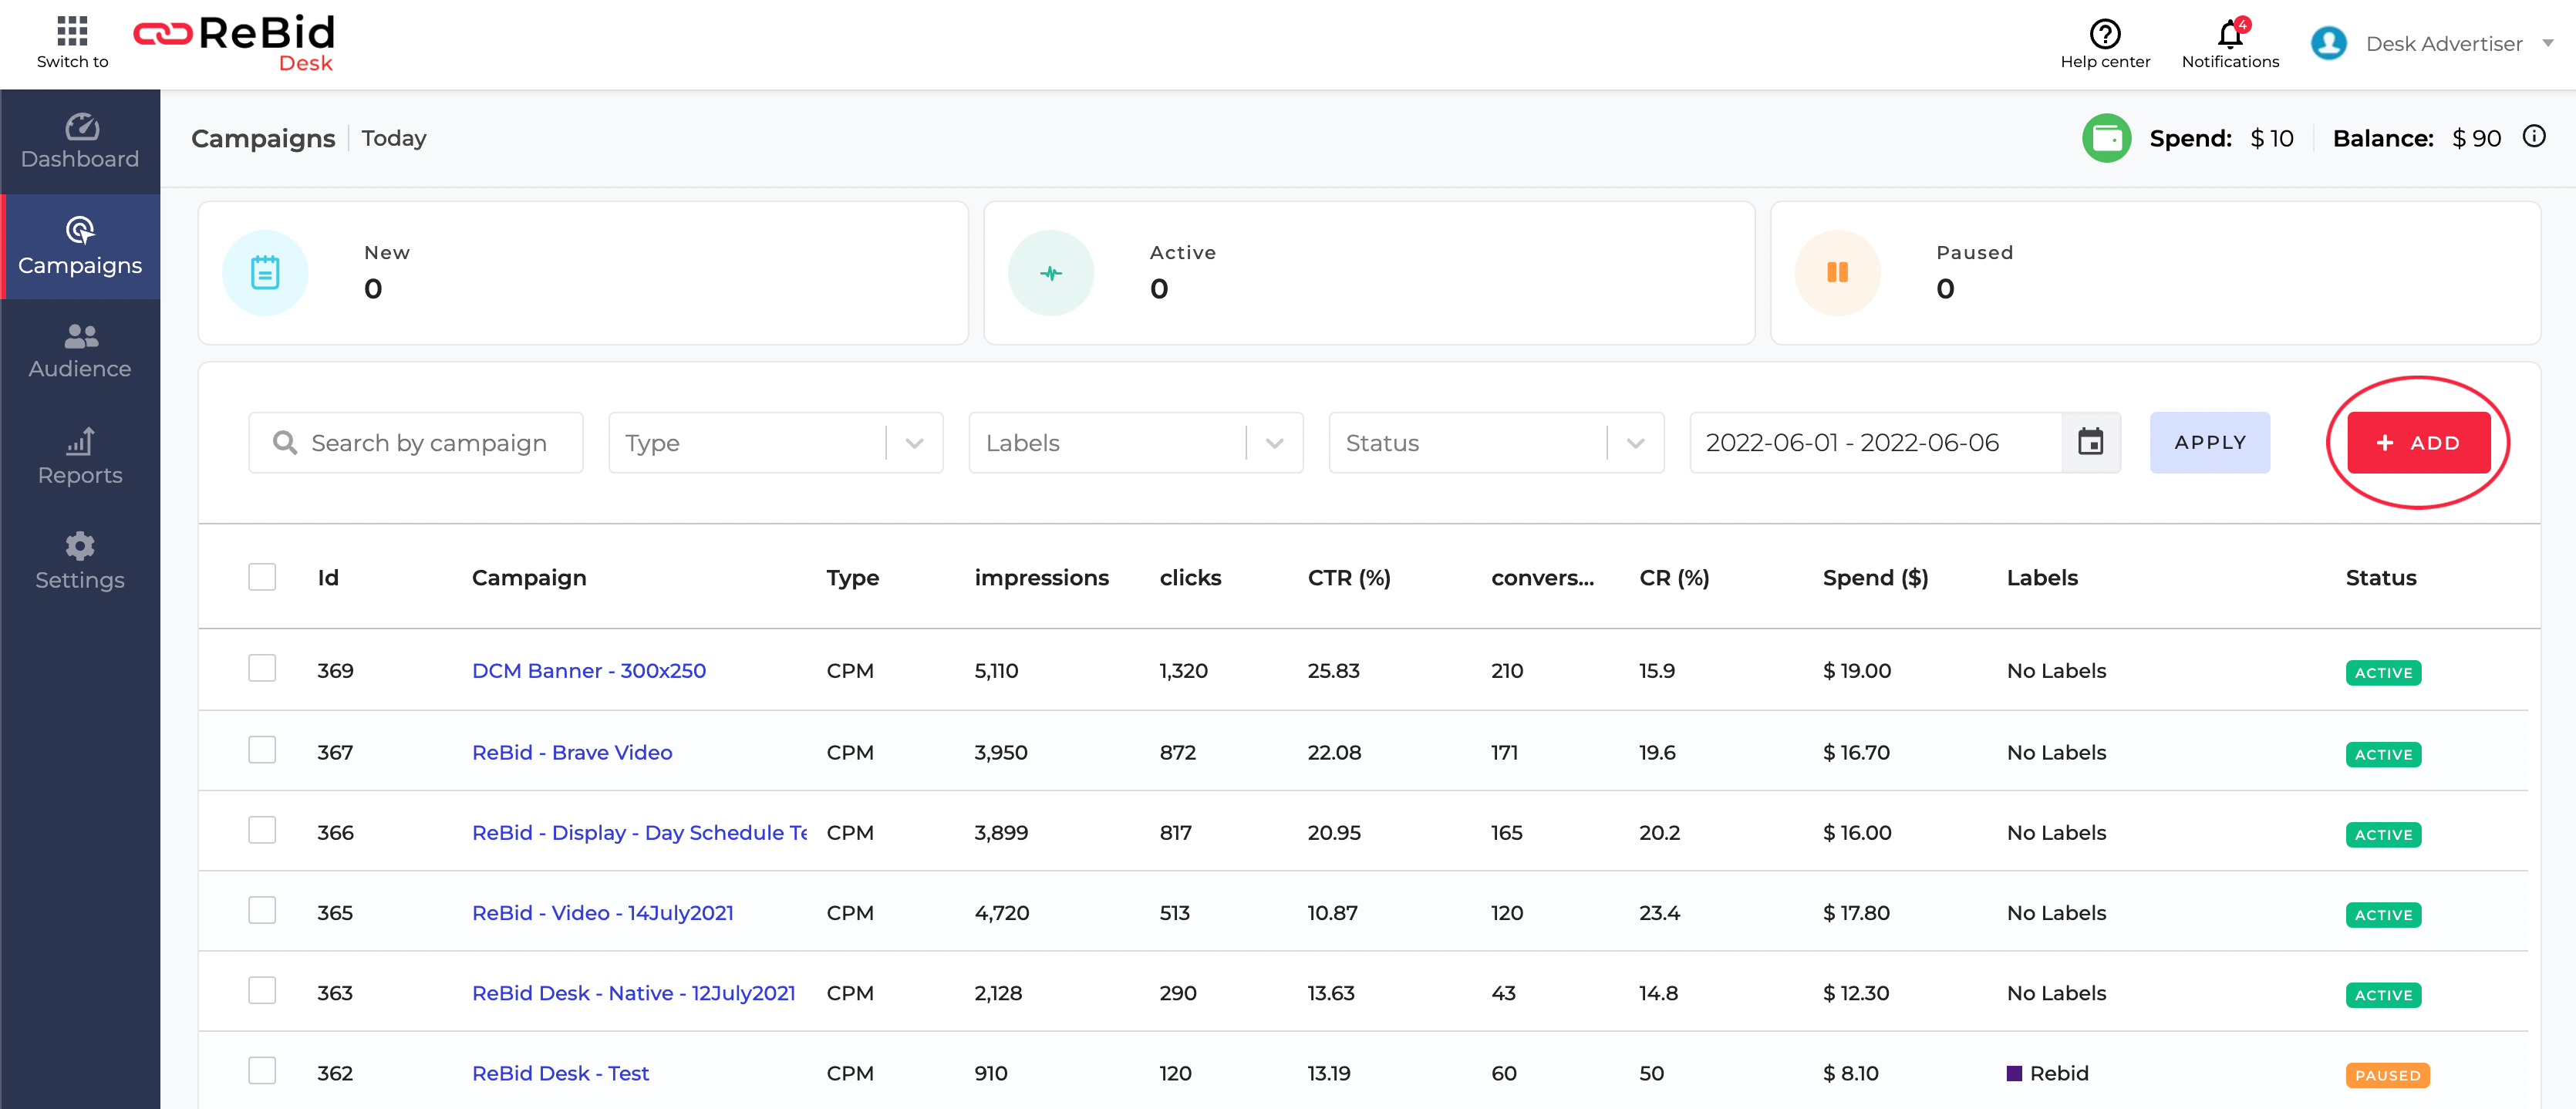Toggle the select-all campaigns checkbox

pyautogui.click(x=262, y=577)
